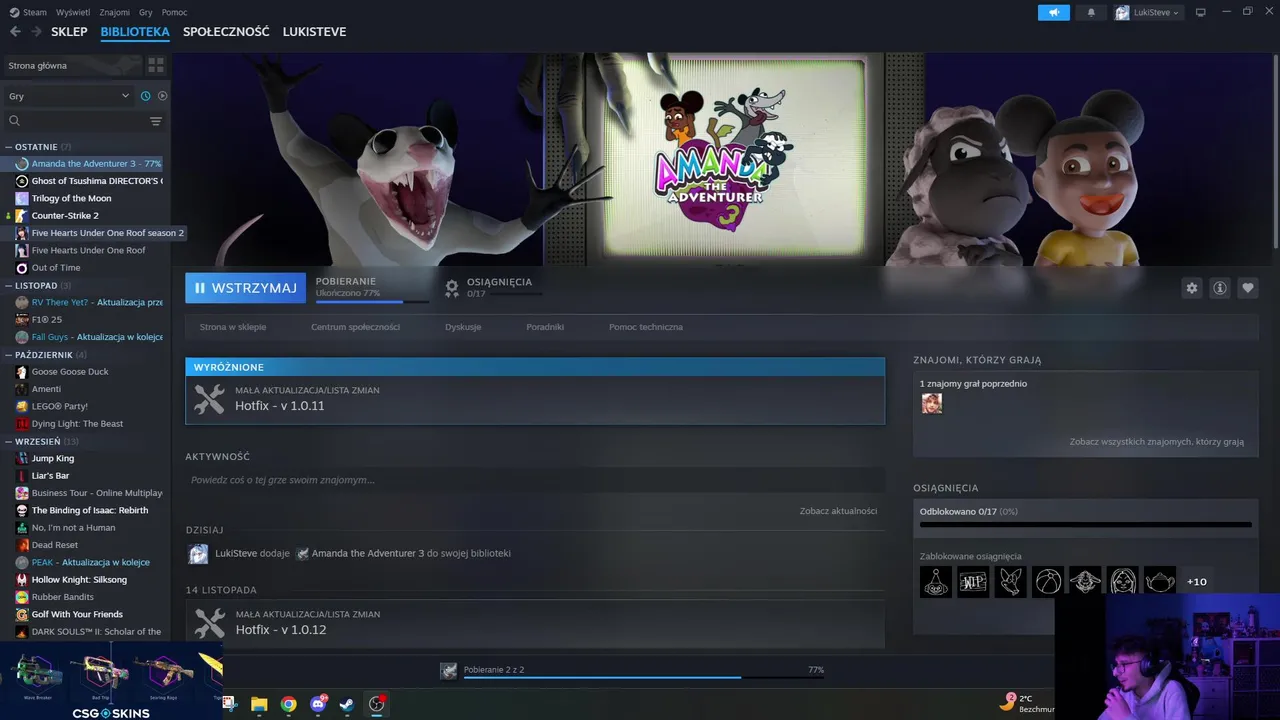Show the +10 remaining achievements
The width and height of the screenshot is (1280, 720).
coord(1197,581)
